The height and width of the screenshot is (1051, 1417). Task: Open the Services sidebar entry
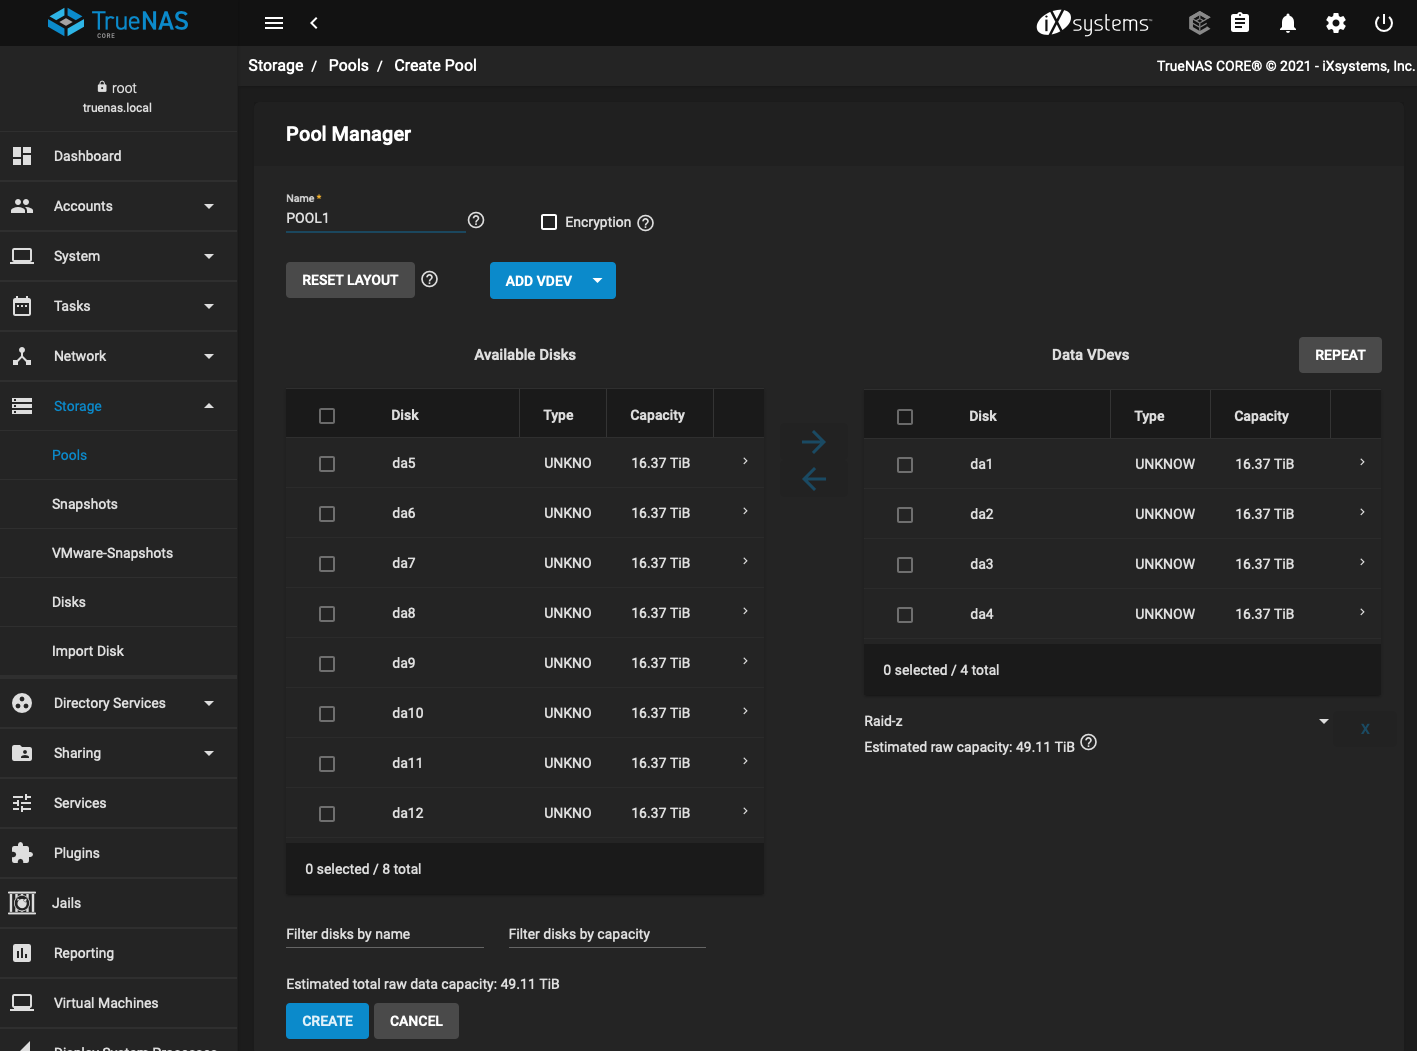(x=118, y=803)
